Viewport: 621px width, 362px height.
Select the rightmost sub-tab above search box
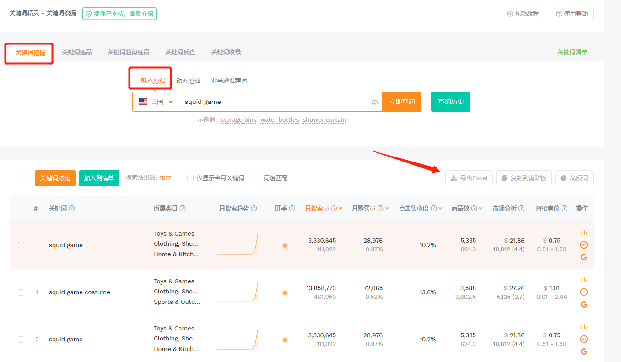[x=229, y=80]
